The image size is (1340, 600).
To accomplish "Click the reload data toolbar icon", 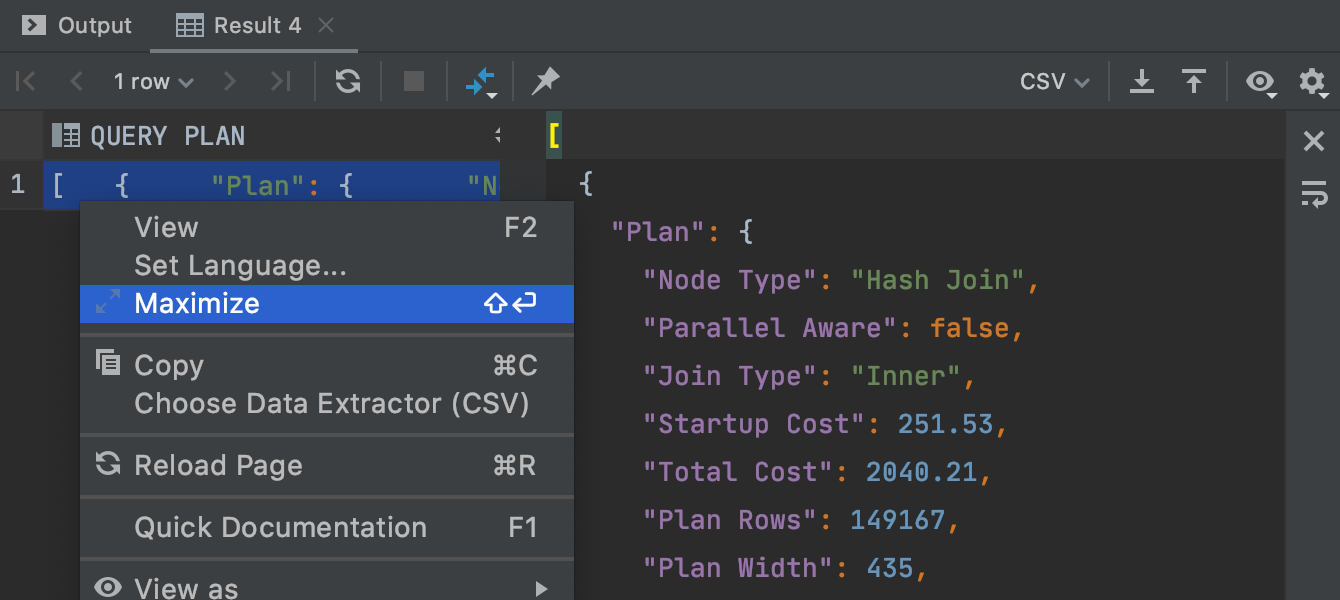I will (348, 81).
